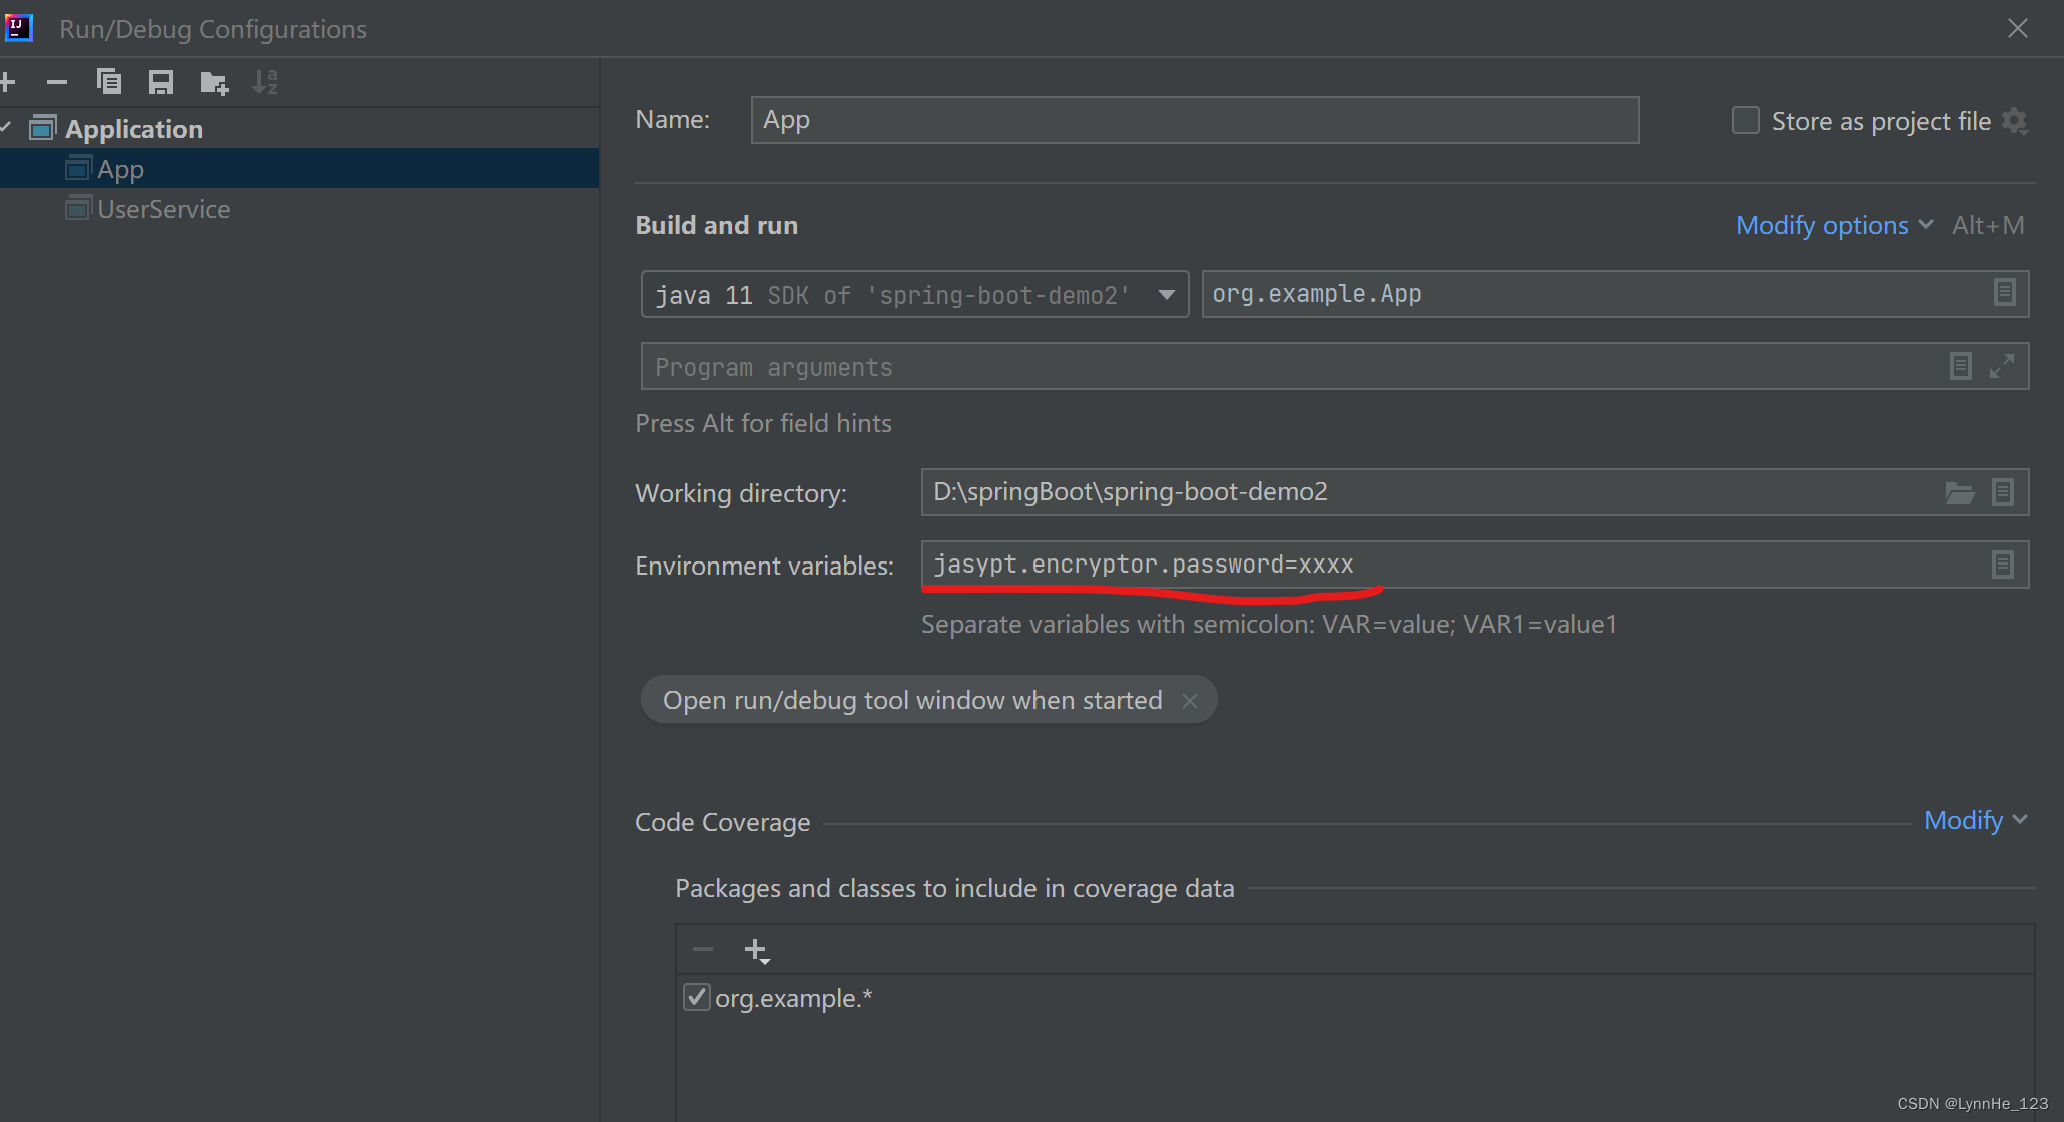Viewport: 2064px width, 1122px height.
Task: Remove configuration with the minus icon
Action: 57,82
